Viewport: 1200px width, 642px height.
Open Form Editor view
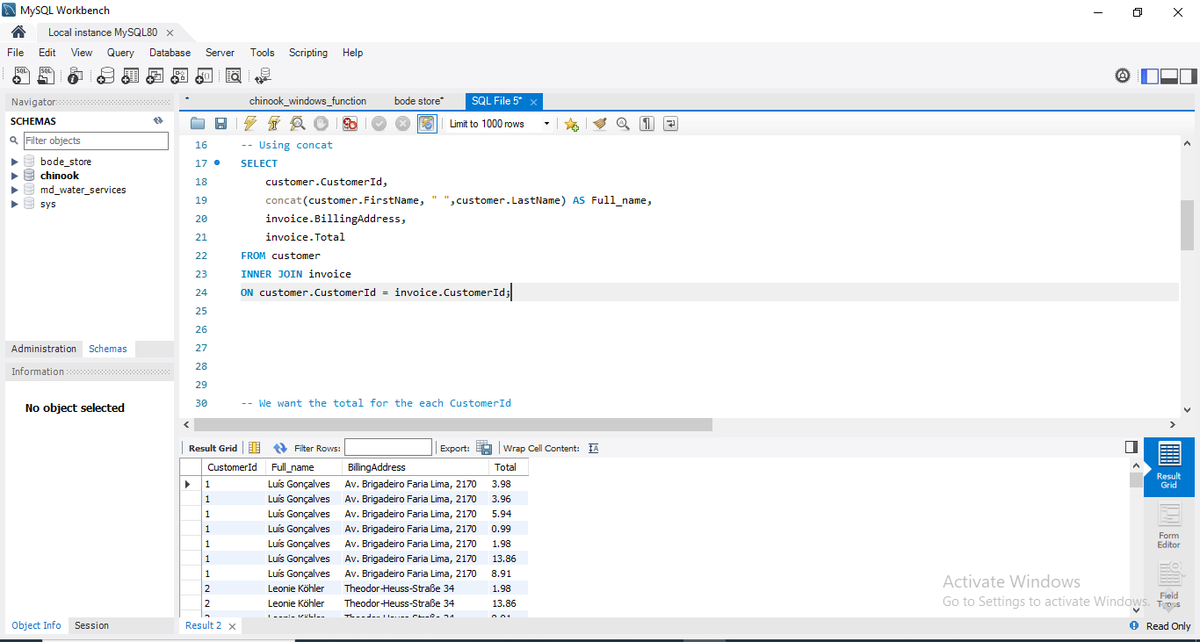click(1168, 527)
